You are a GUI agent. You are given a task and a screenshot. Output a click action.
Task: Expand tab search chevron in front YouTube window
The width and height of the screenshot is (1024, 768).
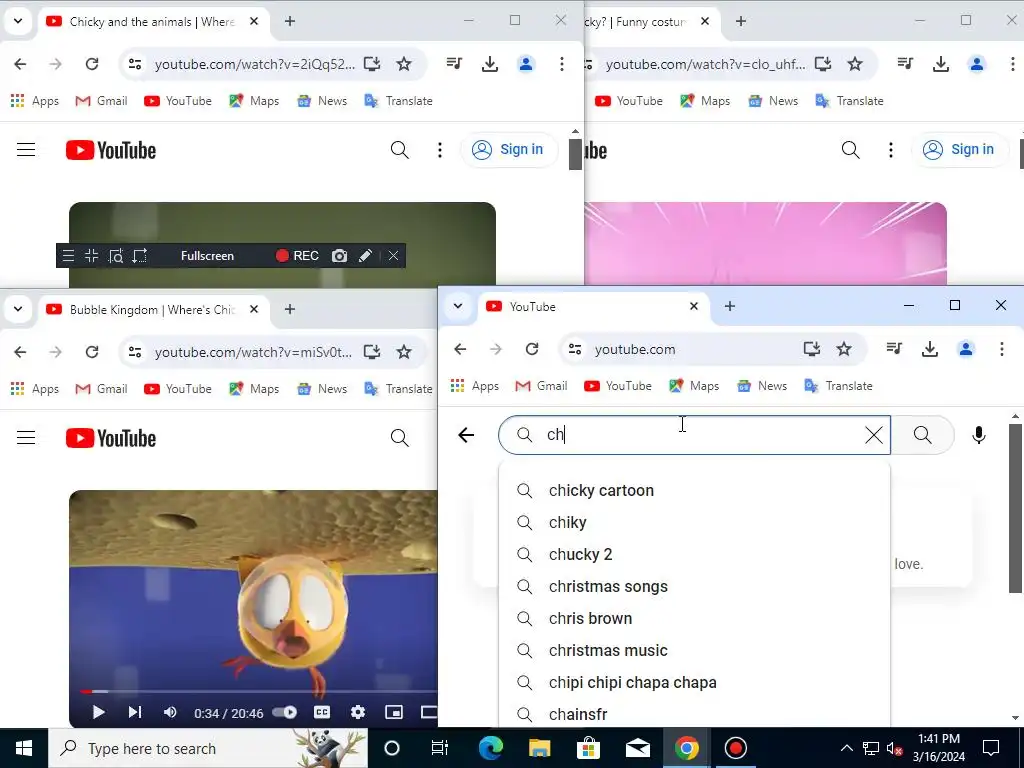point(458,306)
